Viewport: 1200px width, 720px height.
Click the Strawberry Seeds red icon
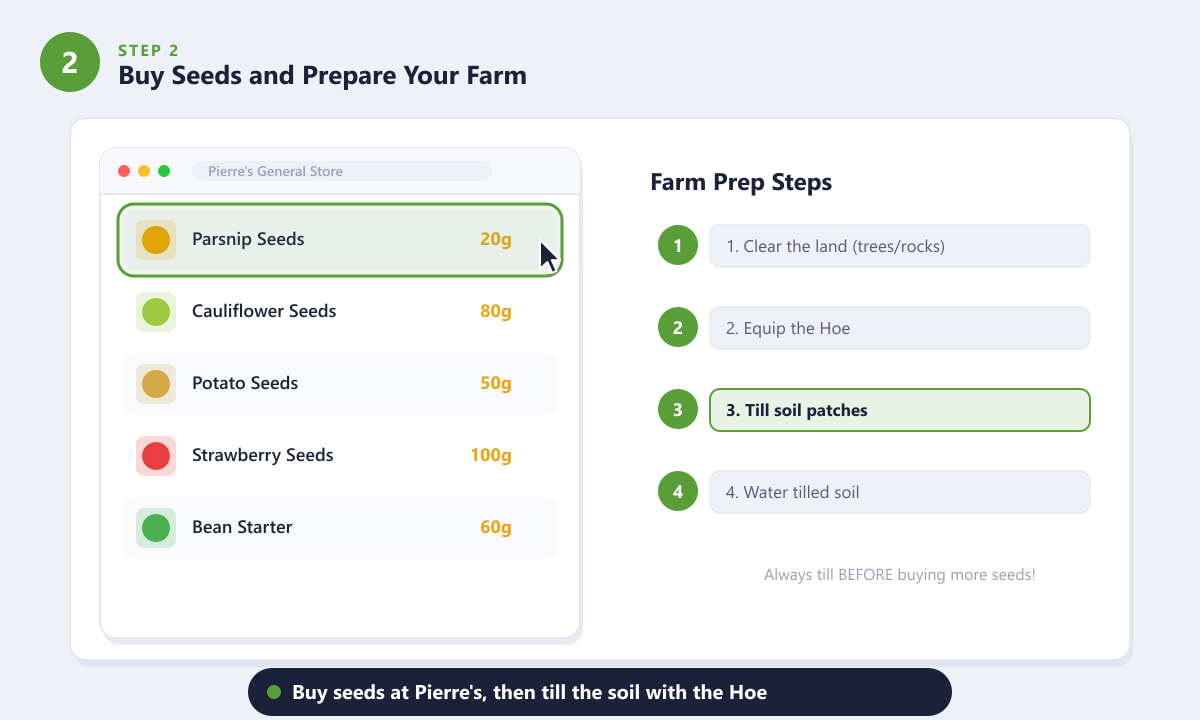156,456
